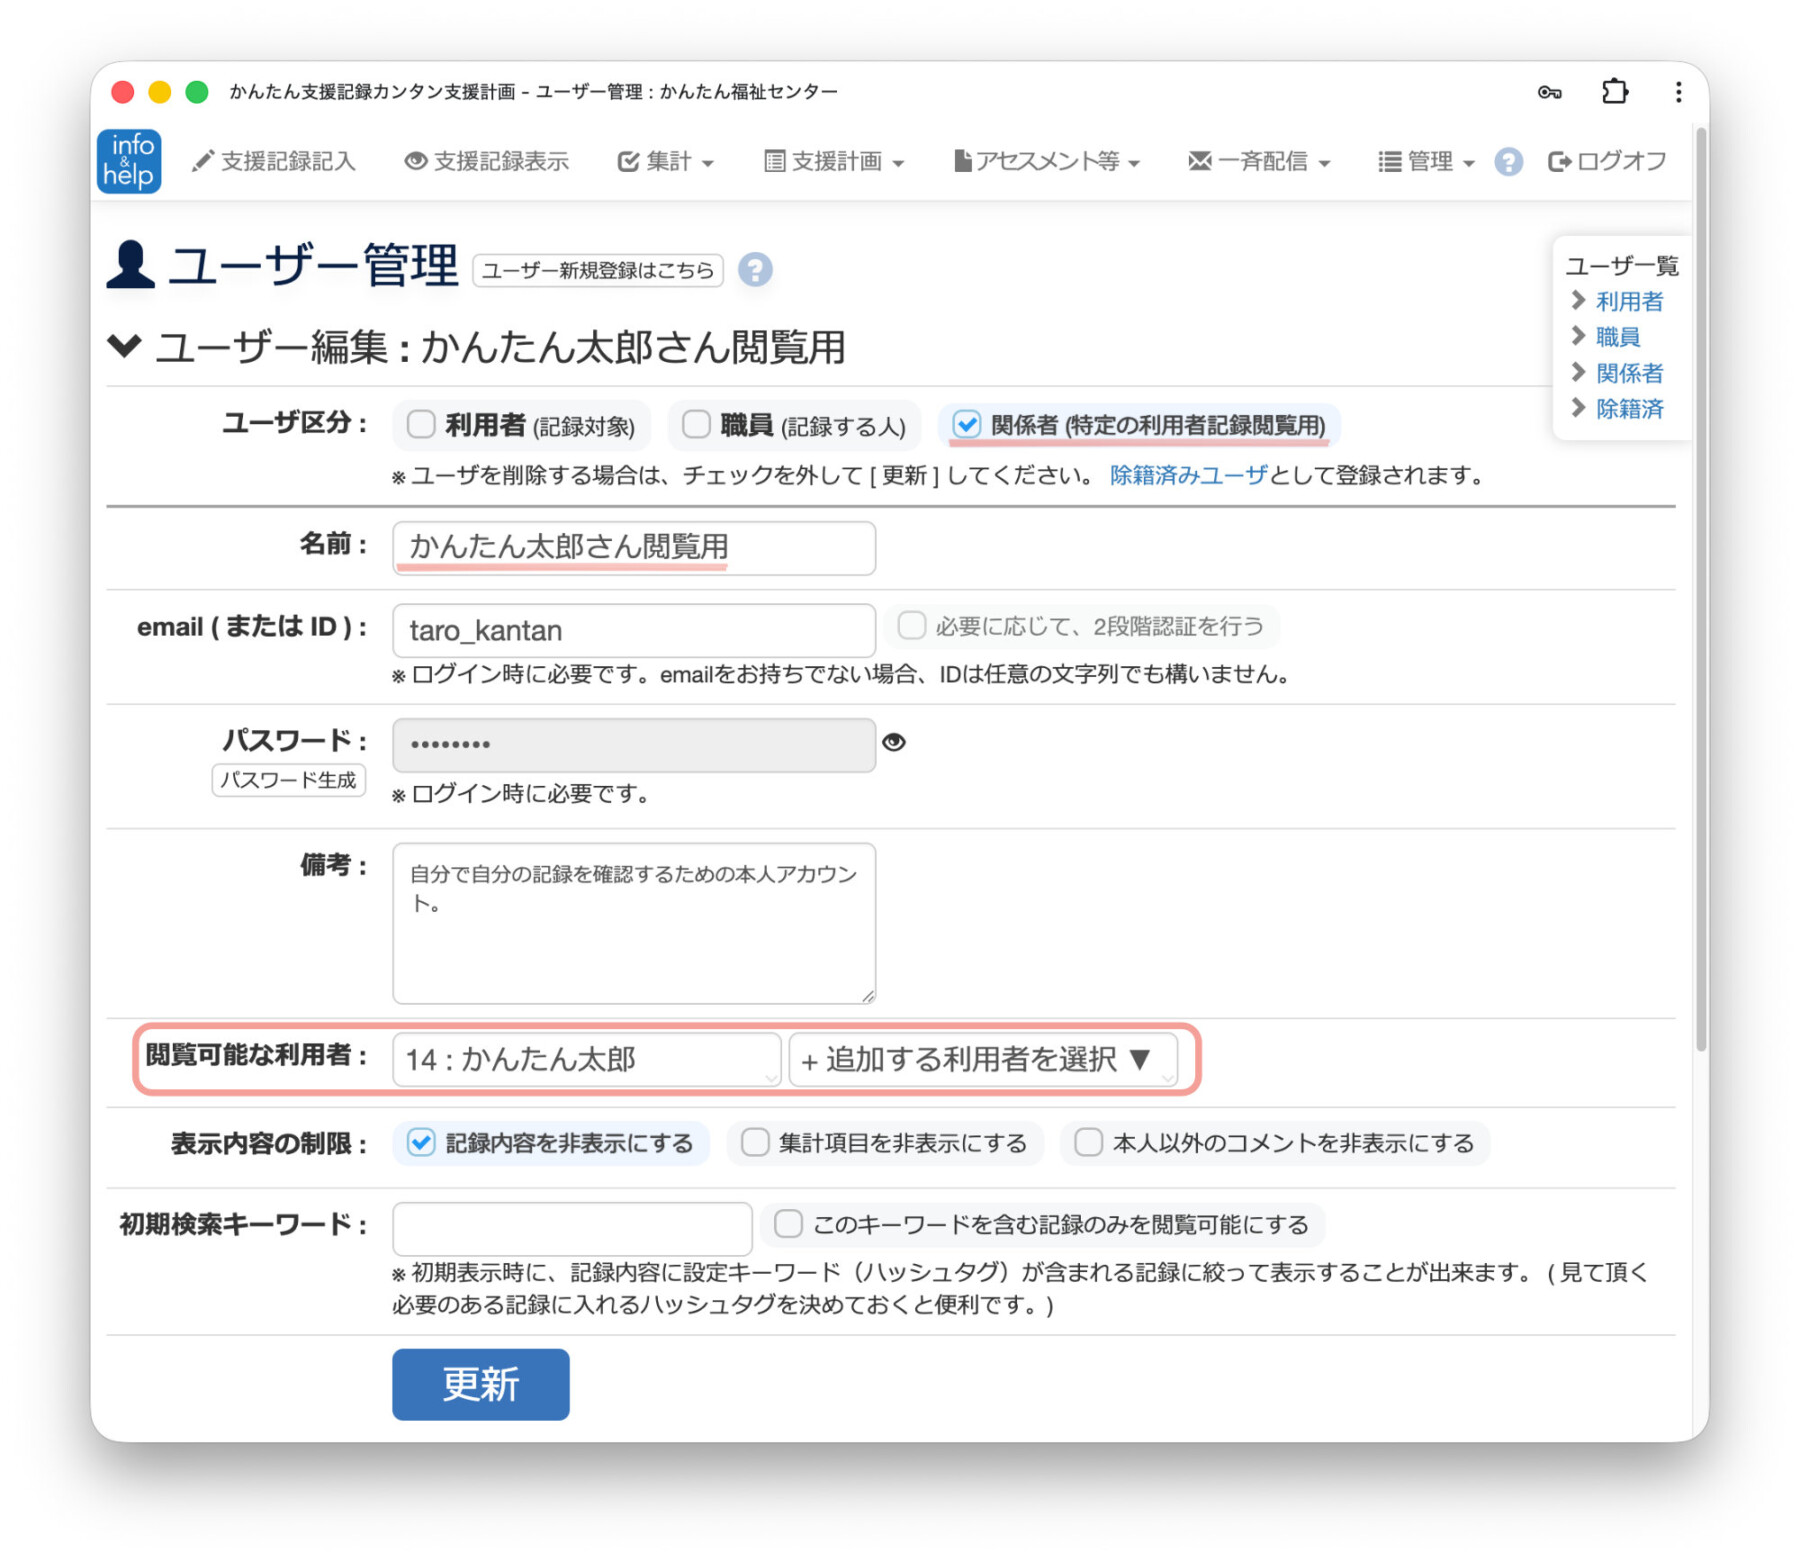Open the info & help logo
1800x1562 pixels.
[x=129, y=161]
